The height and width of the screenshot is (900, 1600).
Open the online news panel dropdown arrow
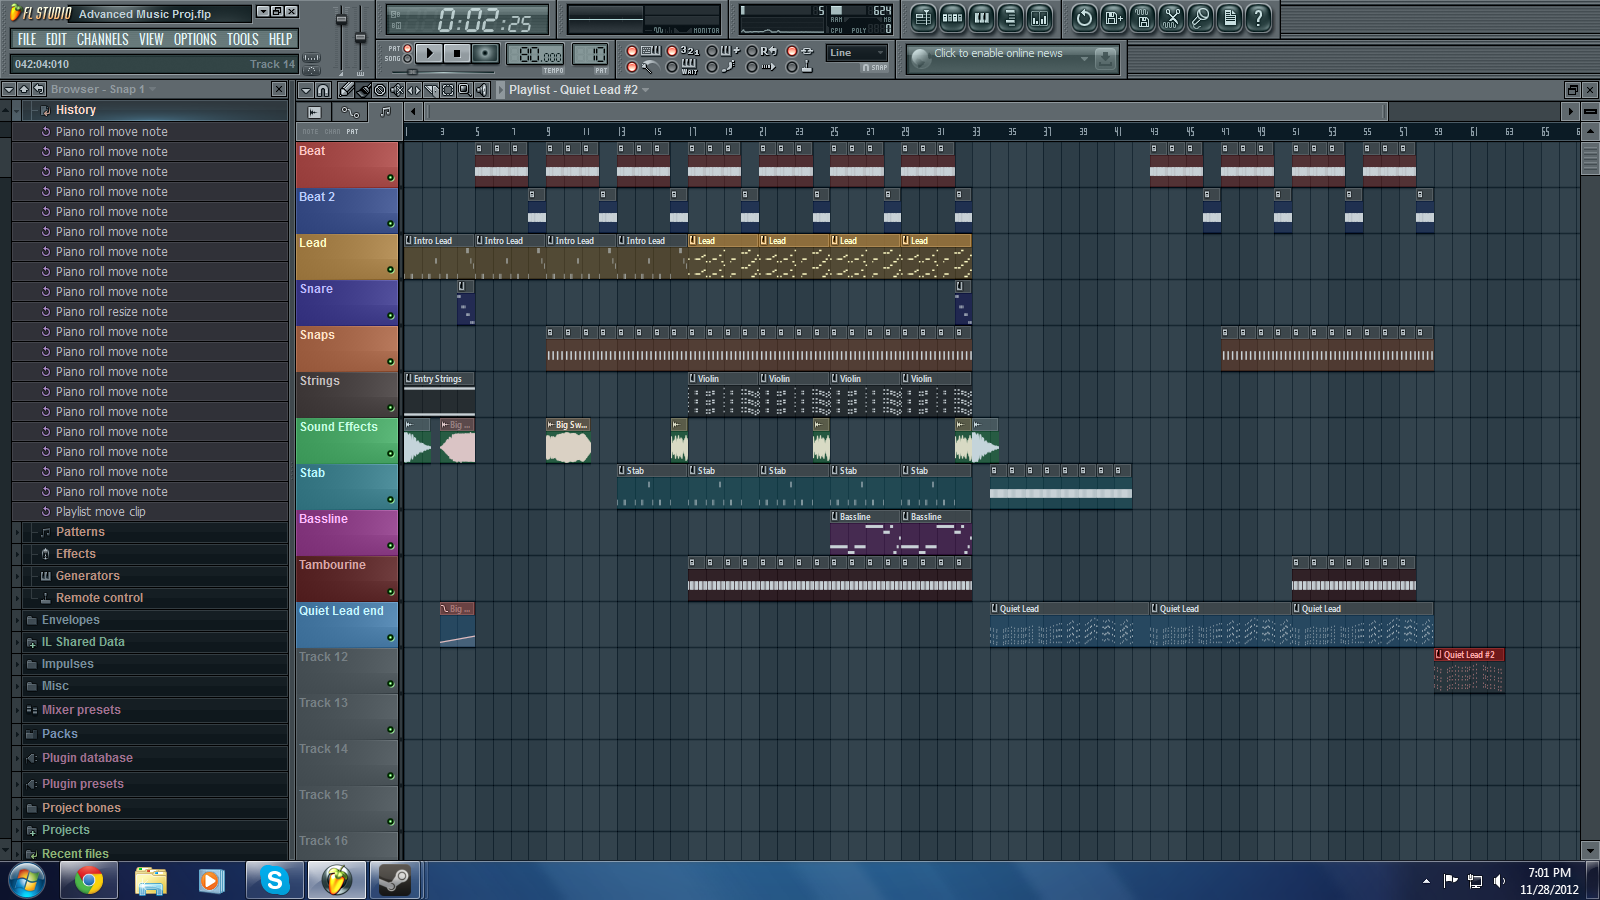pos(1084,59)
